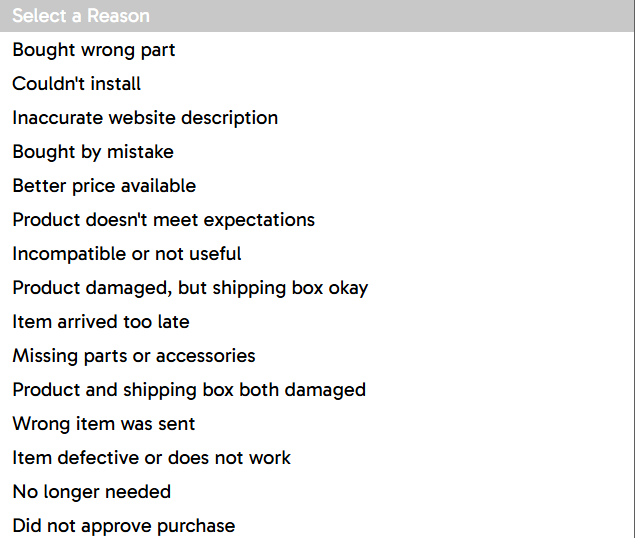Select the 'Bought wrong part' reason
Viewport: 635px width, 538px height.
tap(317, 50)
